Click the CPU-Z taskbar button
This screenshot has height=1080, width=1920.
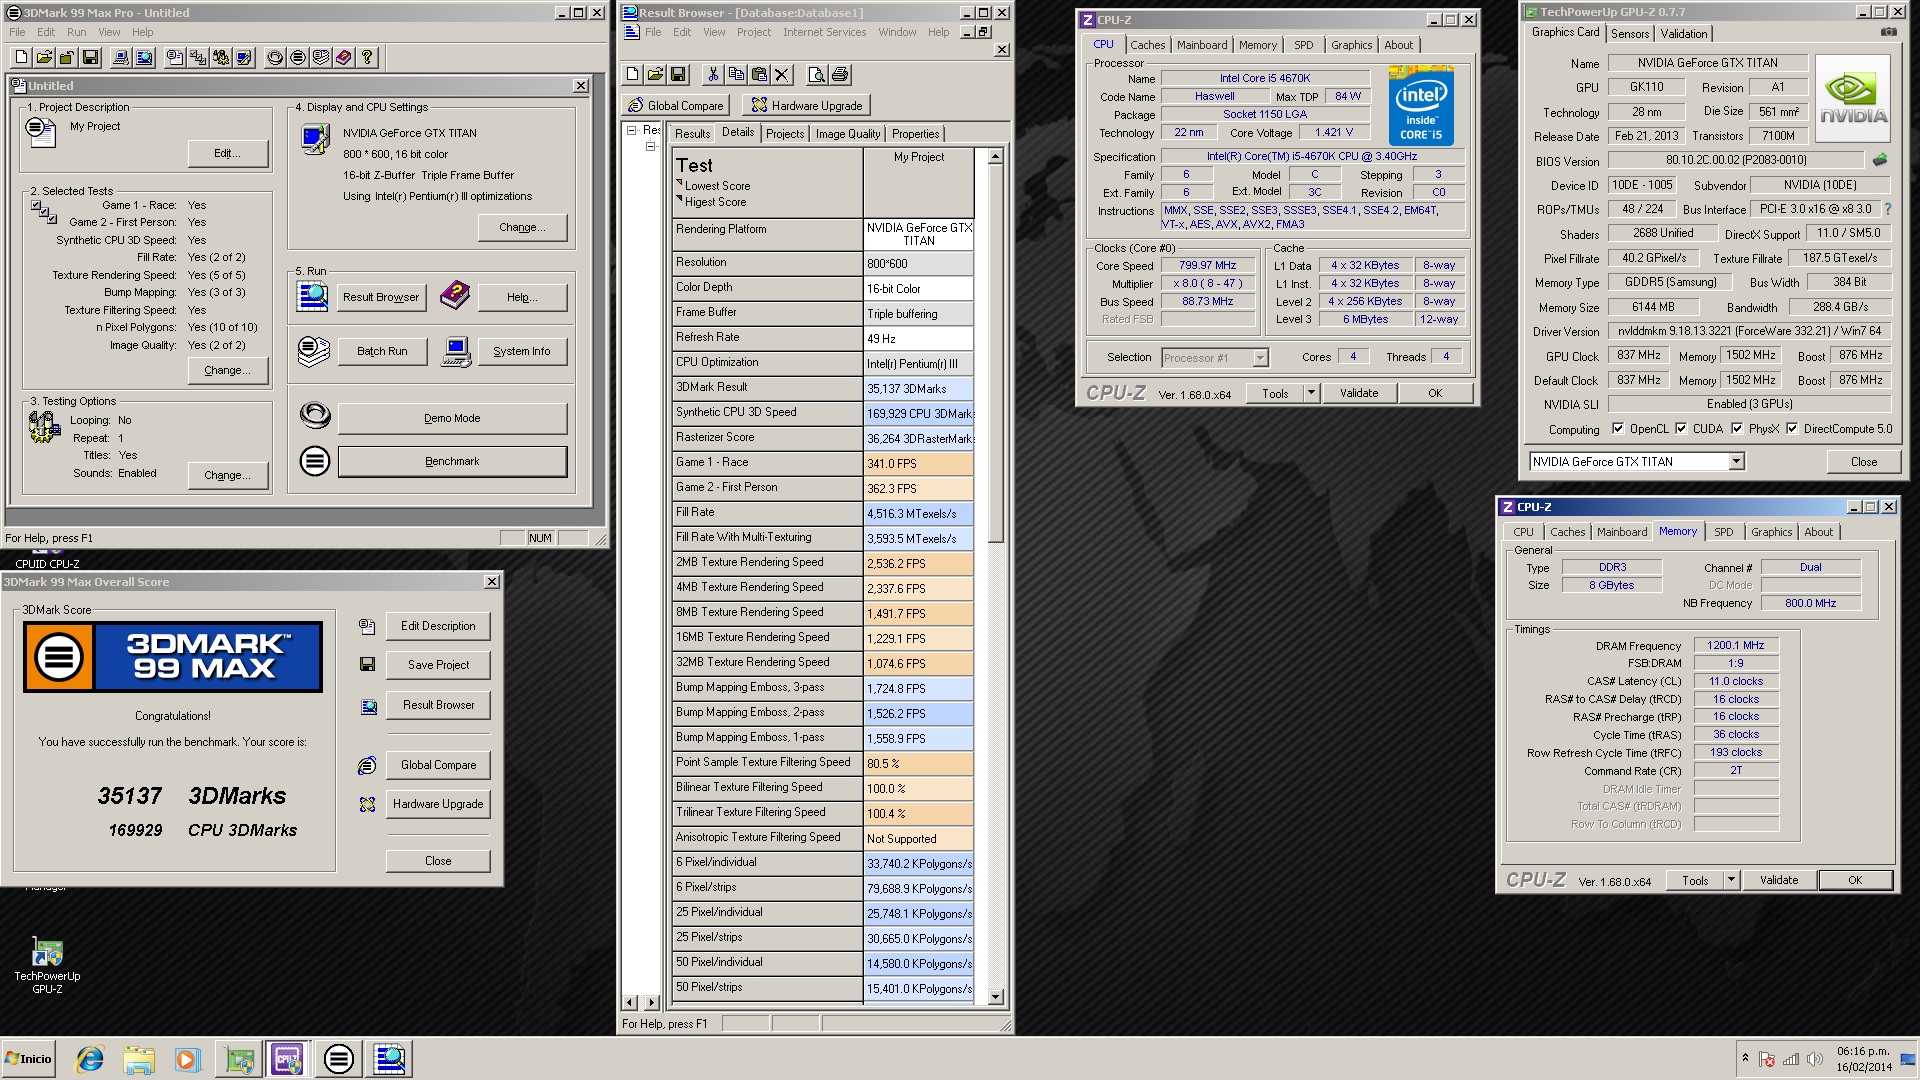288,1059
